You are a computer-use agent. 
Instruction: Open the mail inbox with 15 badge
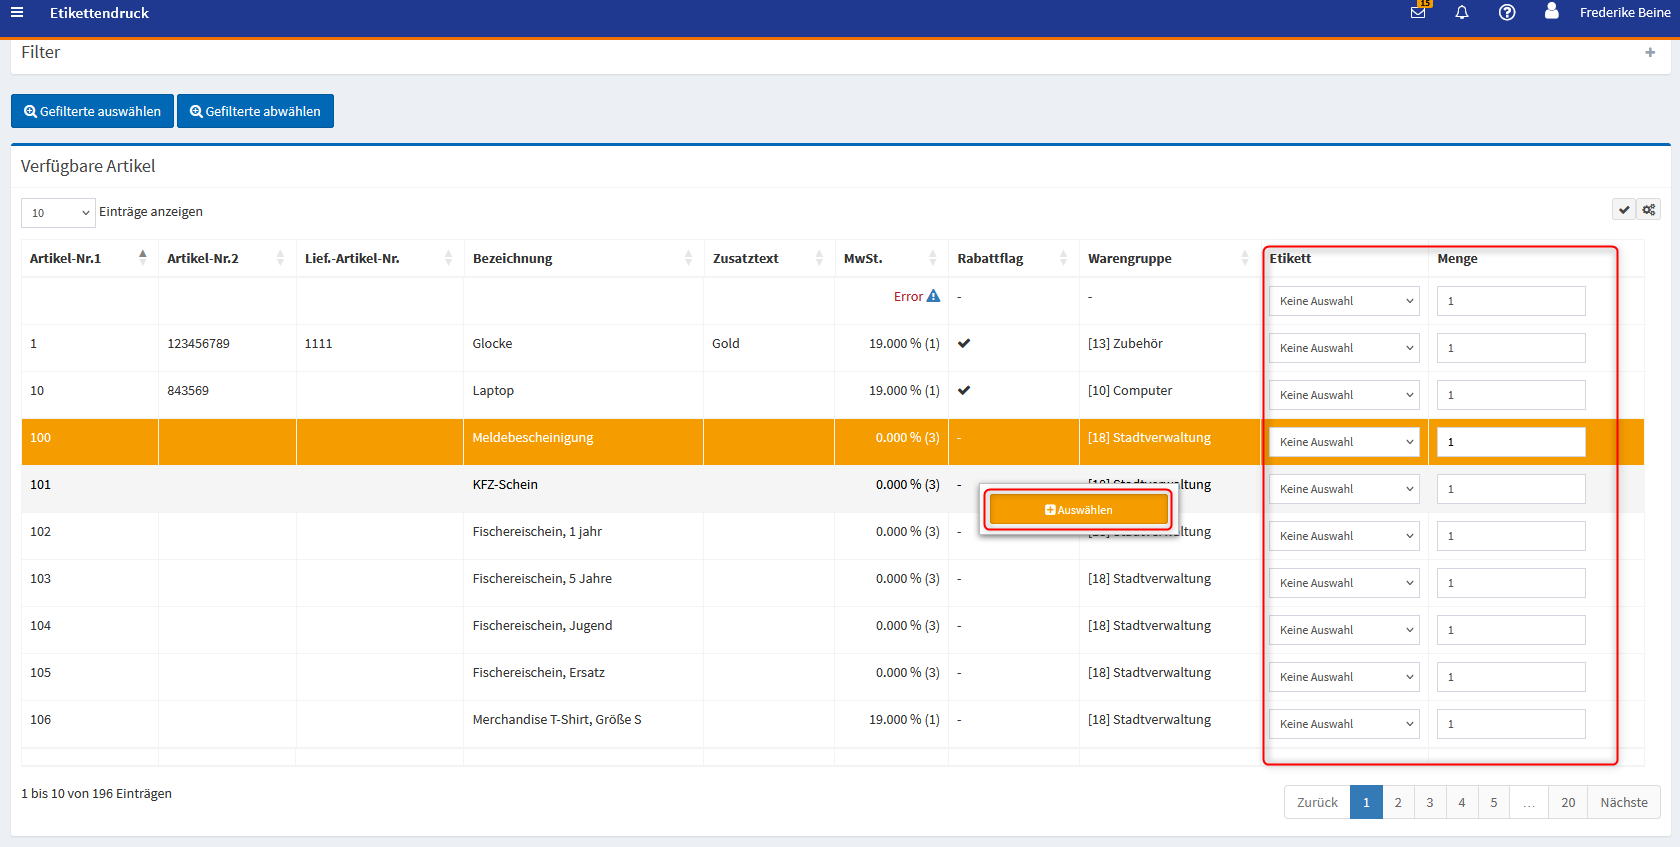(x=1418, y=13)
